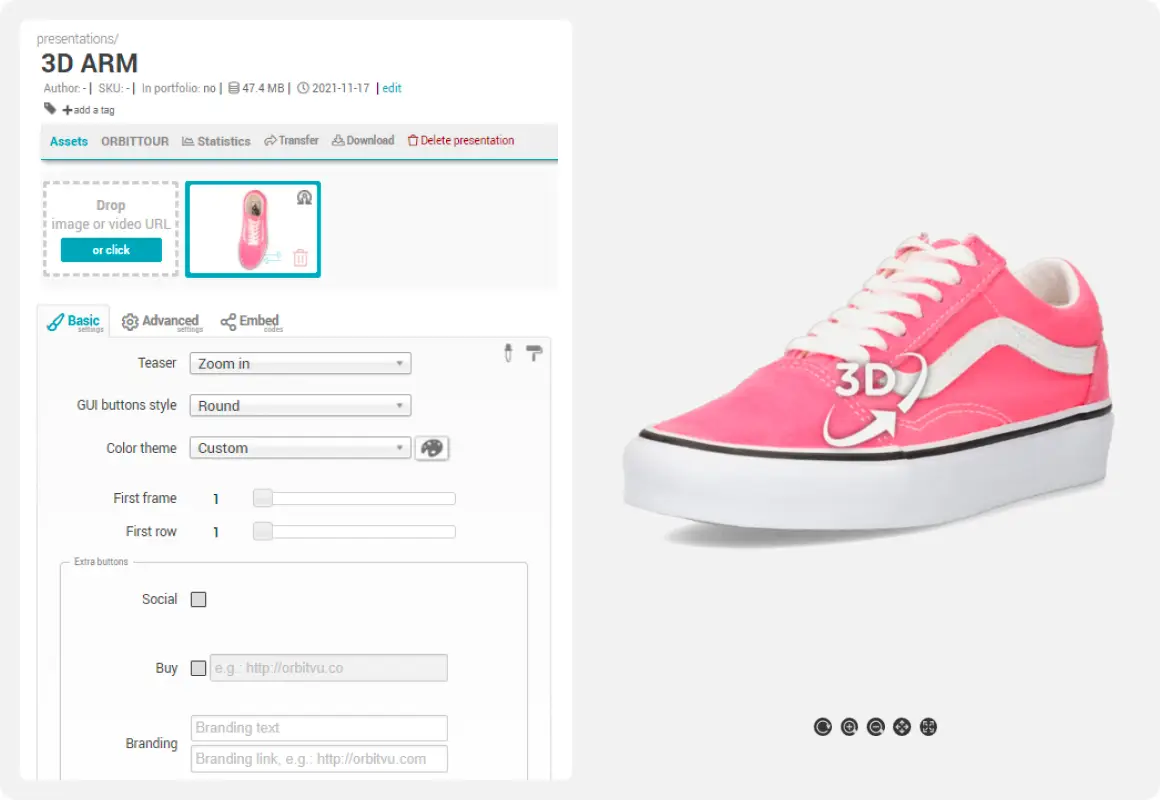Open the GUI buttons style dropdown
The image size is (1160, 800).
(299, 405)
